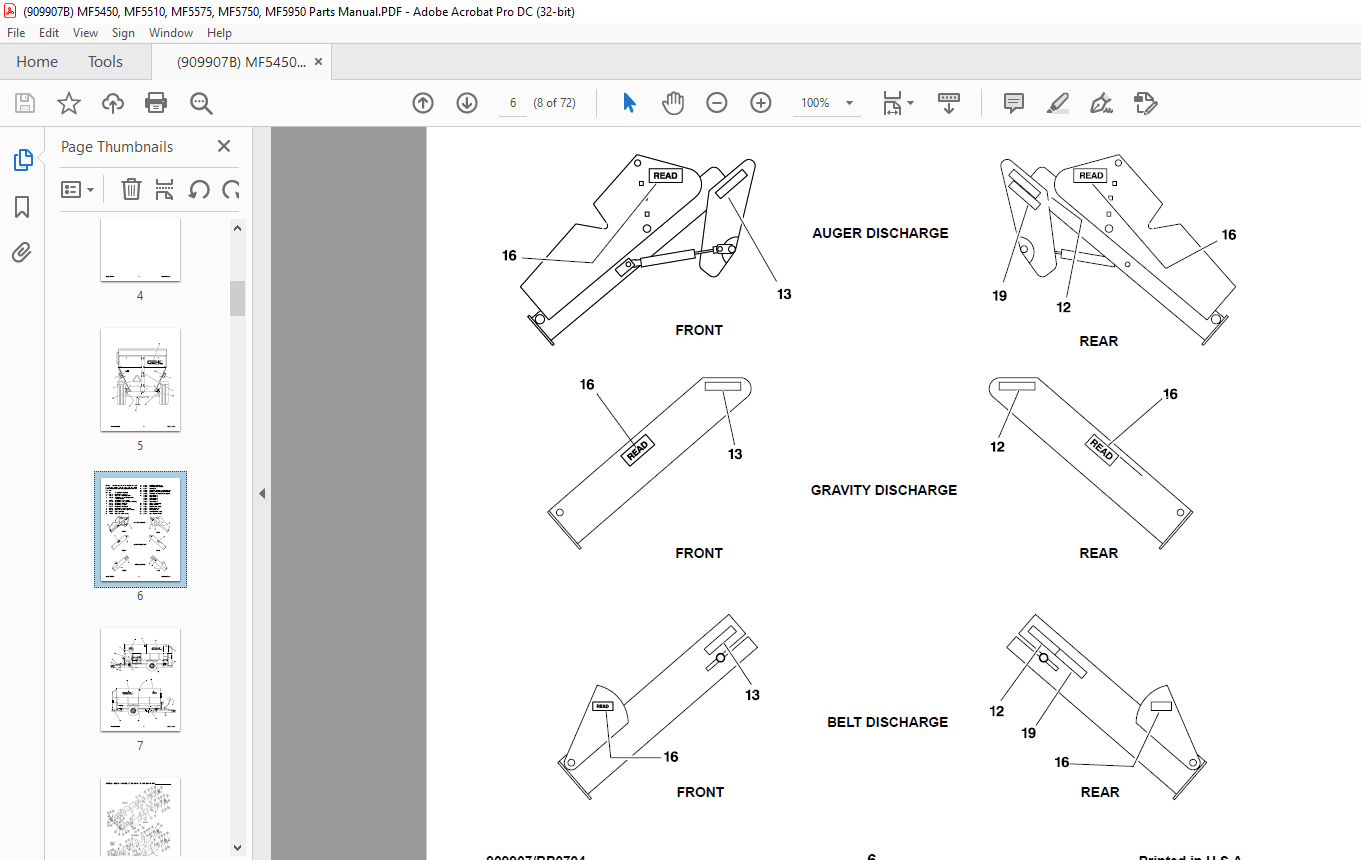1361x860 pixels.
Task: Open the Help menu
Action: (219, 33)
